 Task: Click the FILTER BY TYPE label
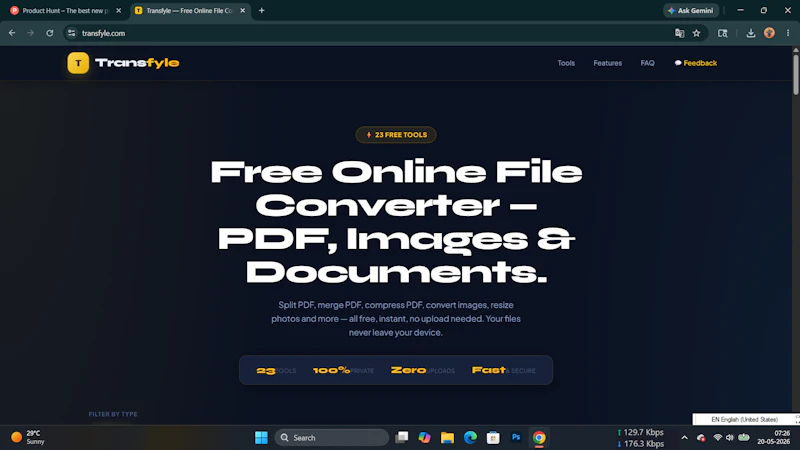pyautogui.click(x=113, y=414)
